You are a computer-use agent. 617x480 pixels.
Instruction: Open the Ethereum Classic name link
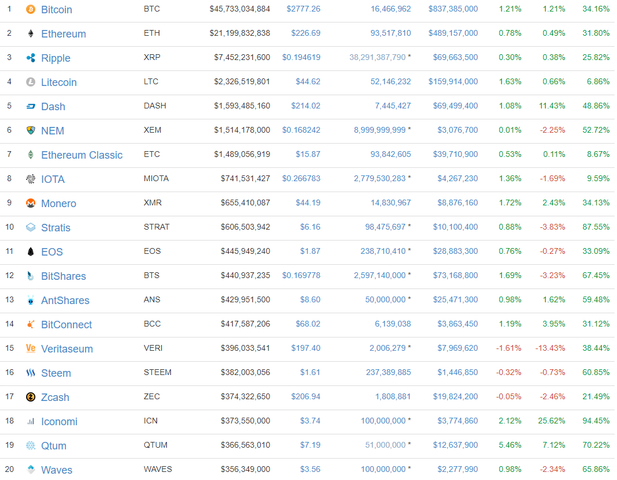pyautogui.click(x=82, y=155)
